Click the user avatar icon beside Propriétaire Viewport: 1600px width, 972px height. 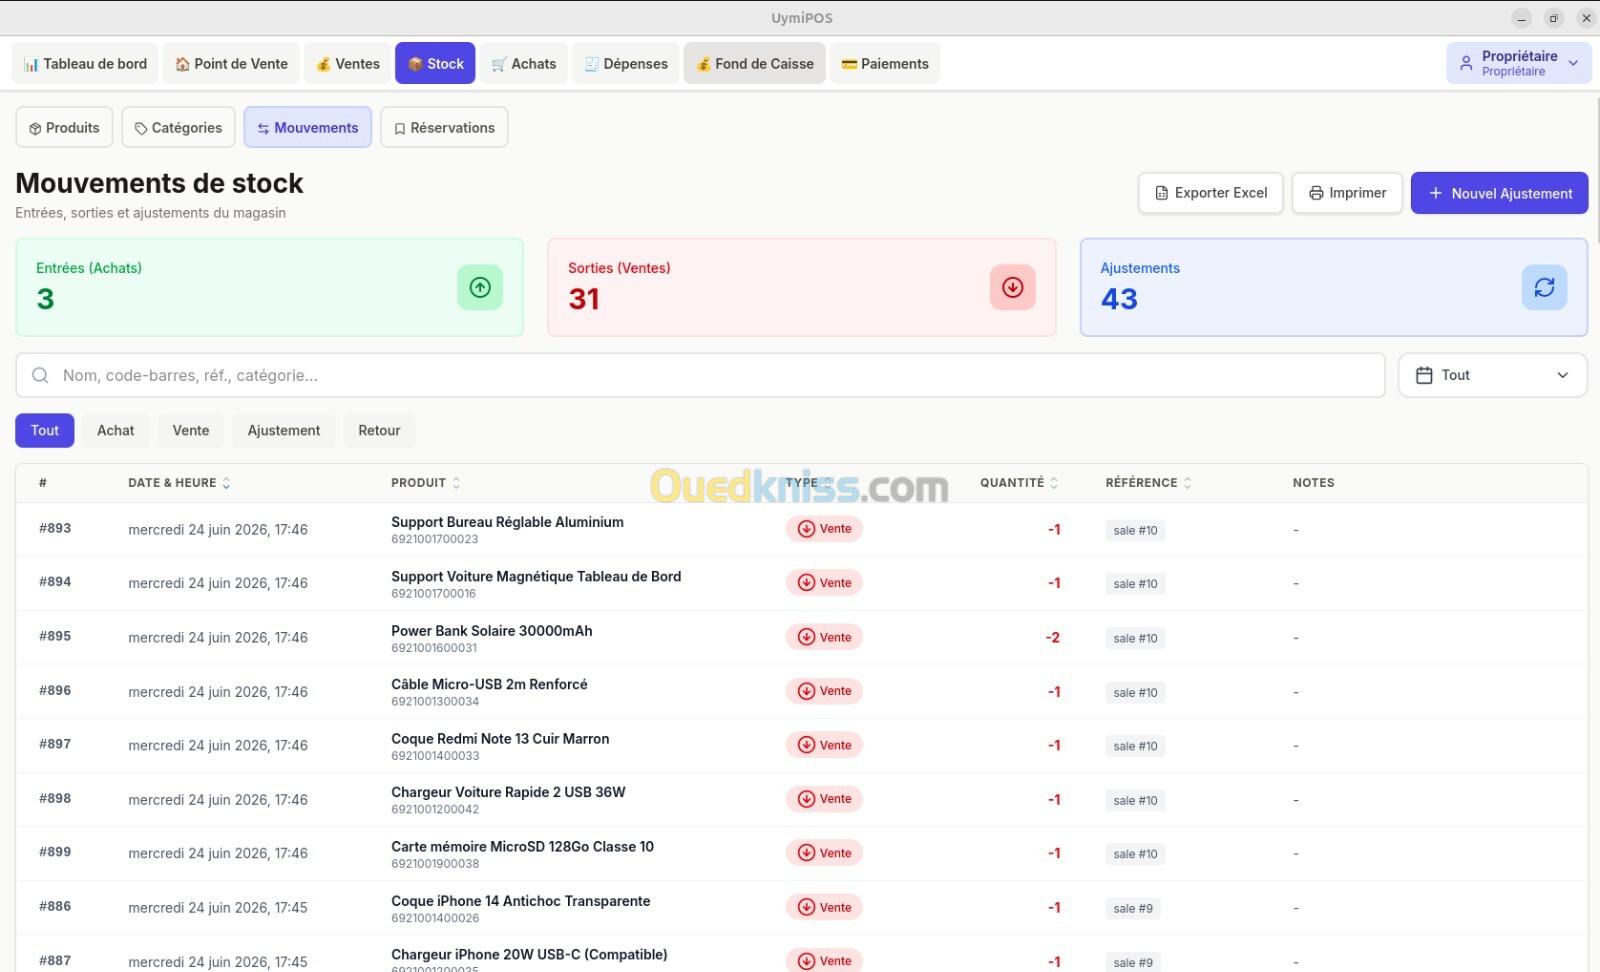click(x=1466, y=63)
